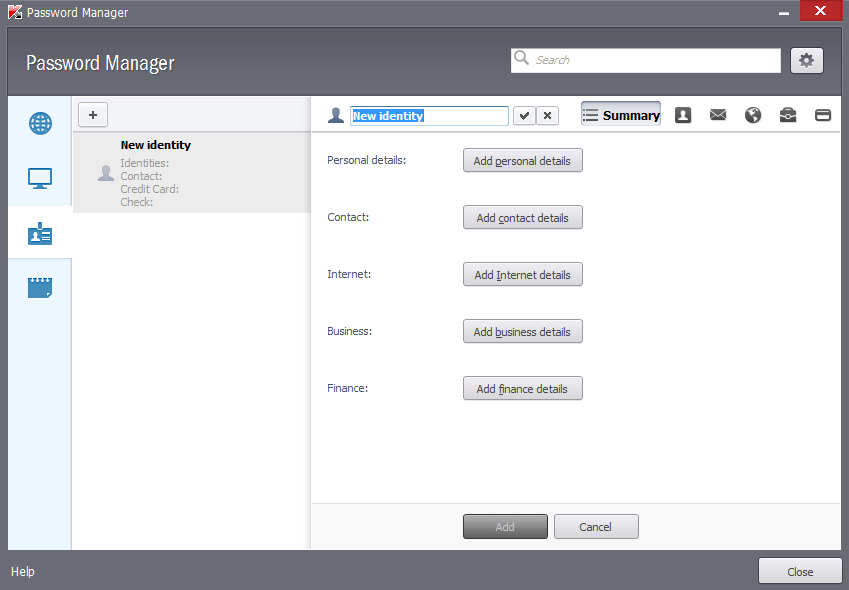This screenshot has height=590, width=849.
Task: Click the Cancel button
Action: [x=596, y=527]
